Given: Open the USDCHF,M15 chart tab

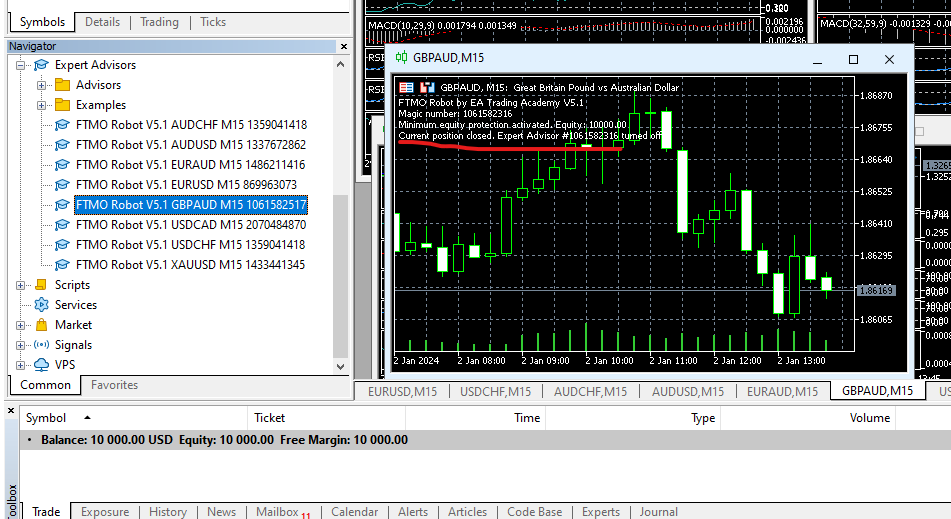Looking at the screenshot, I should point(496,392).
